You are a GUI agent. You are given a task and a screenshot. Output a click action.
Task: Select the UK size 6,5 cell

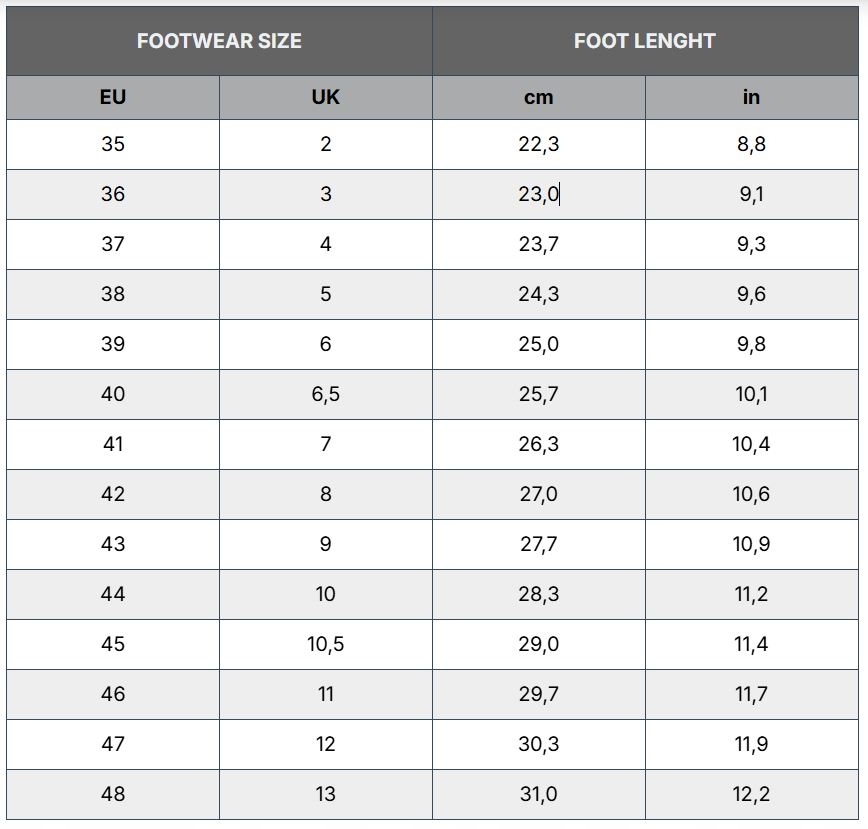tap(326, 394)
